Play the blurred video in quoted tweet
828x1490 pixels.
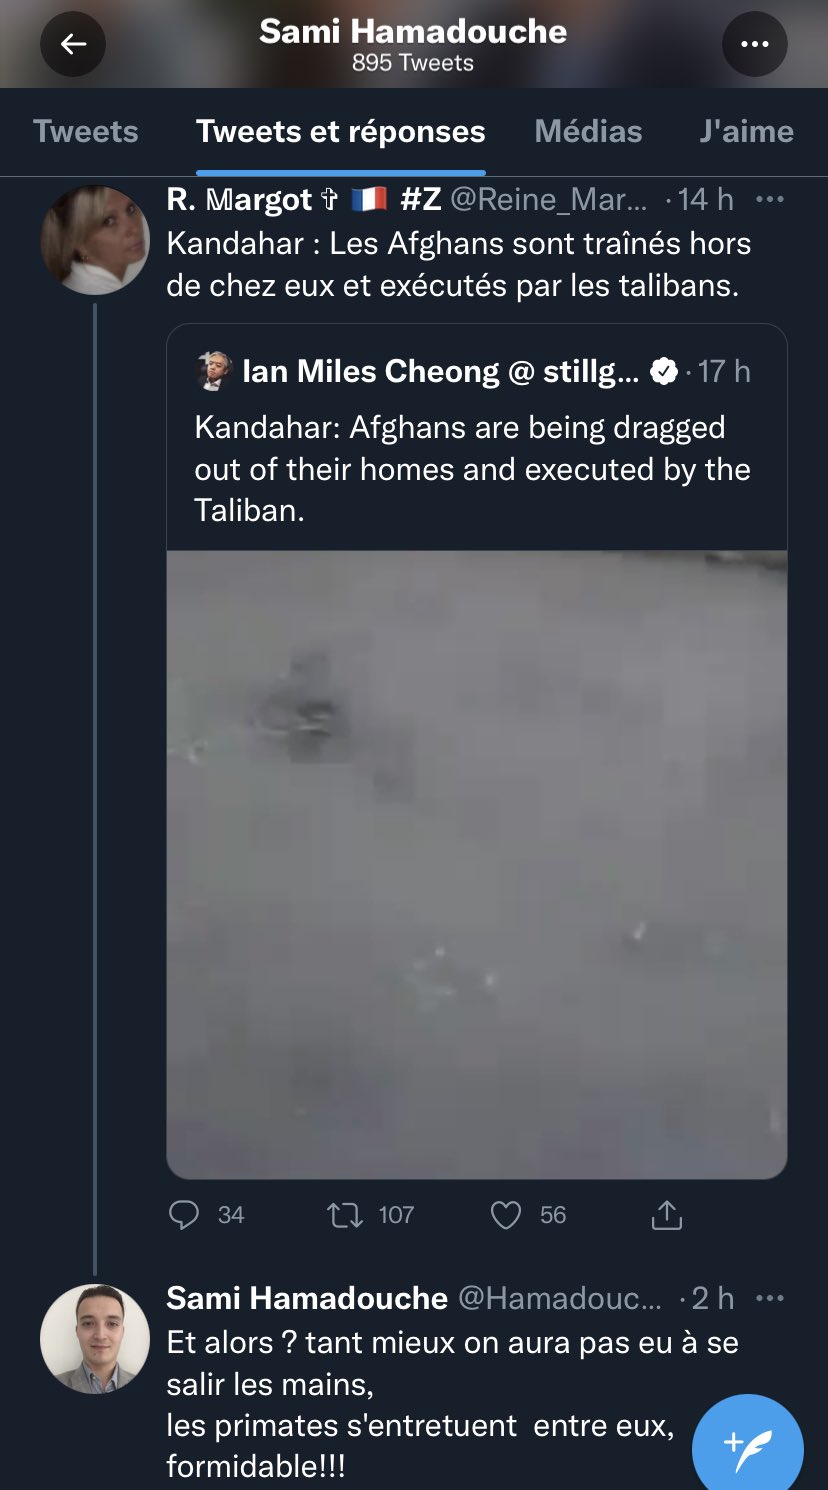(x=477, y=865)
